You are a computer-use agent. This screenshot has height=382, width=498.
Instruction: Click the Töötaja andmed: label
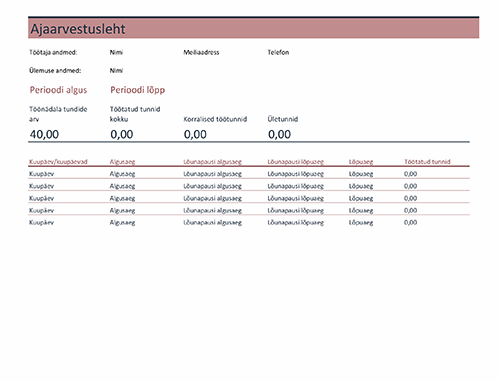53,52
